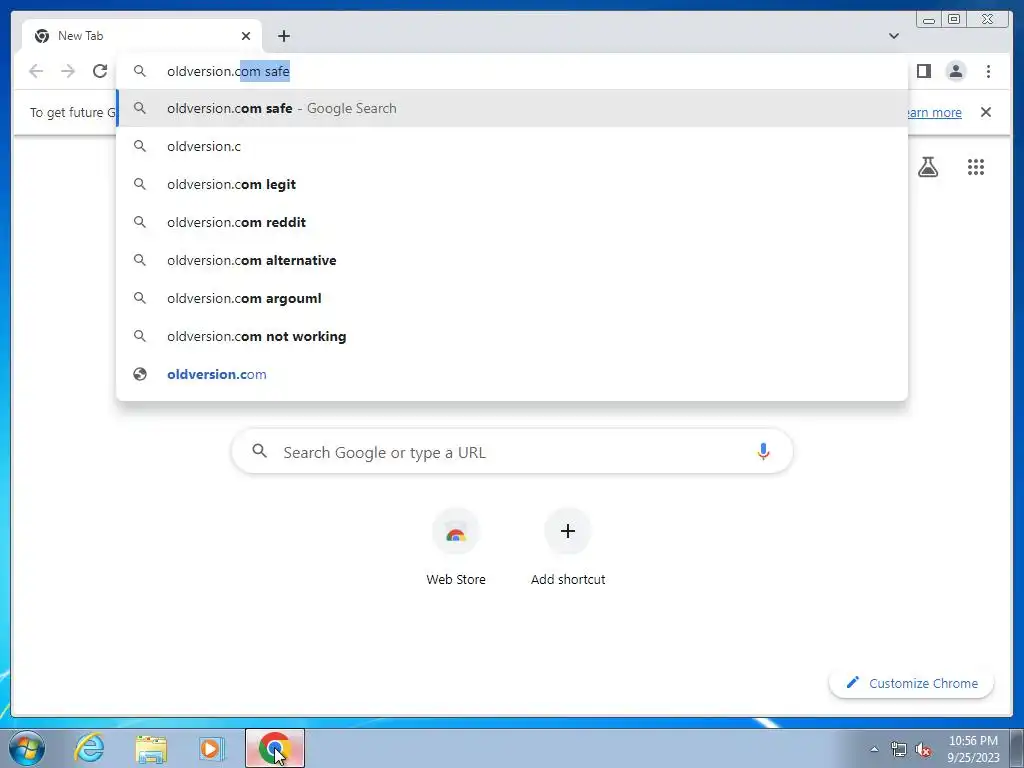Click the magnifier icon in the address bar

click(140, 71)
